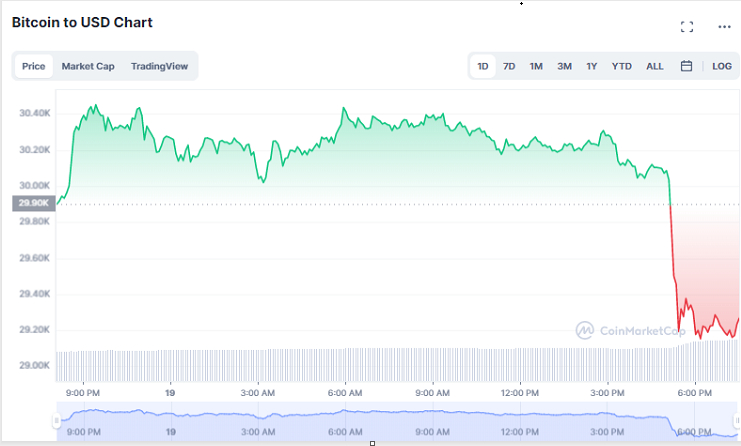Click the fullscreen expand icon

tap(686, 27)
